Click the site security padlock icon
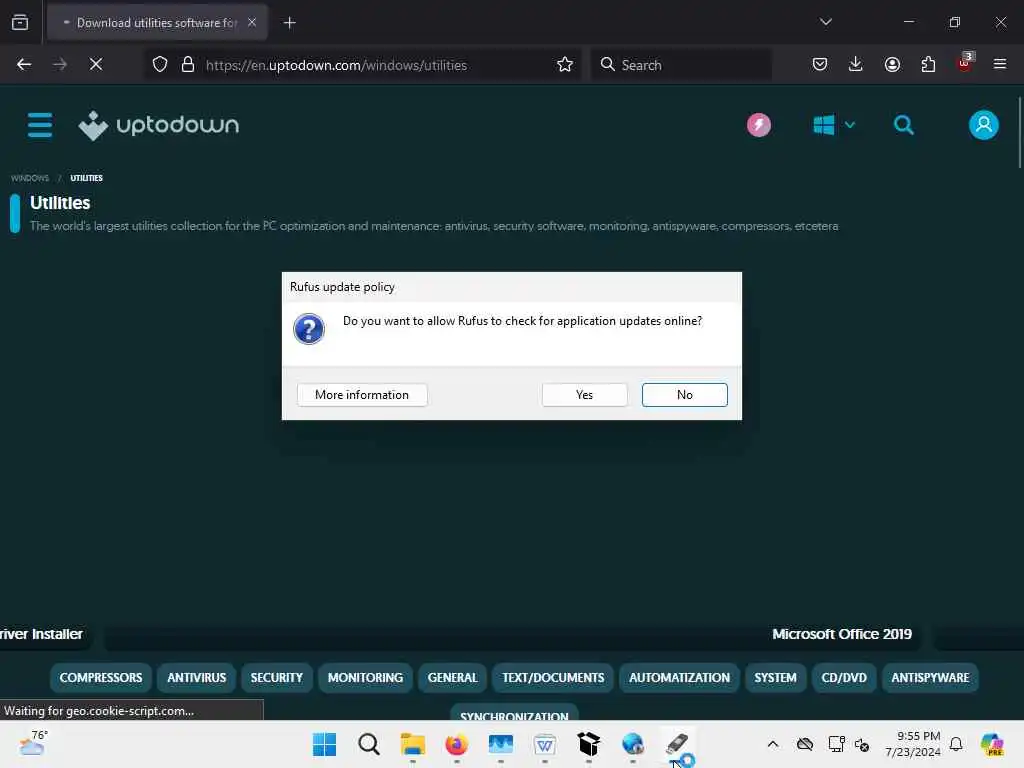1024x768 pixels. coord(188,64)
